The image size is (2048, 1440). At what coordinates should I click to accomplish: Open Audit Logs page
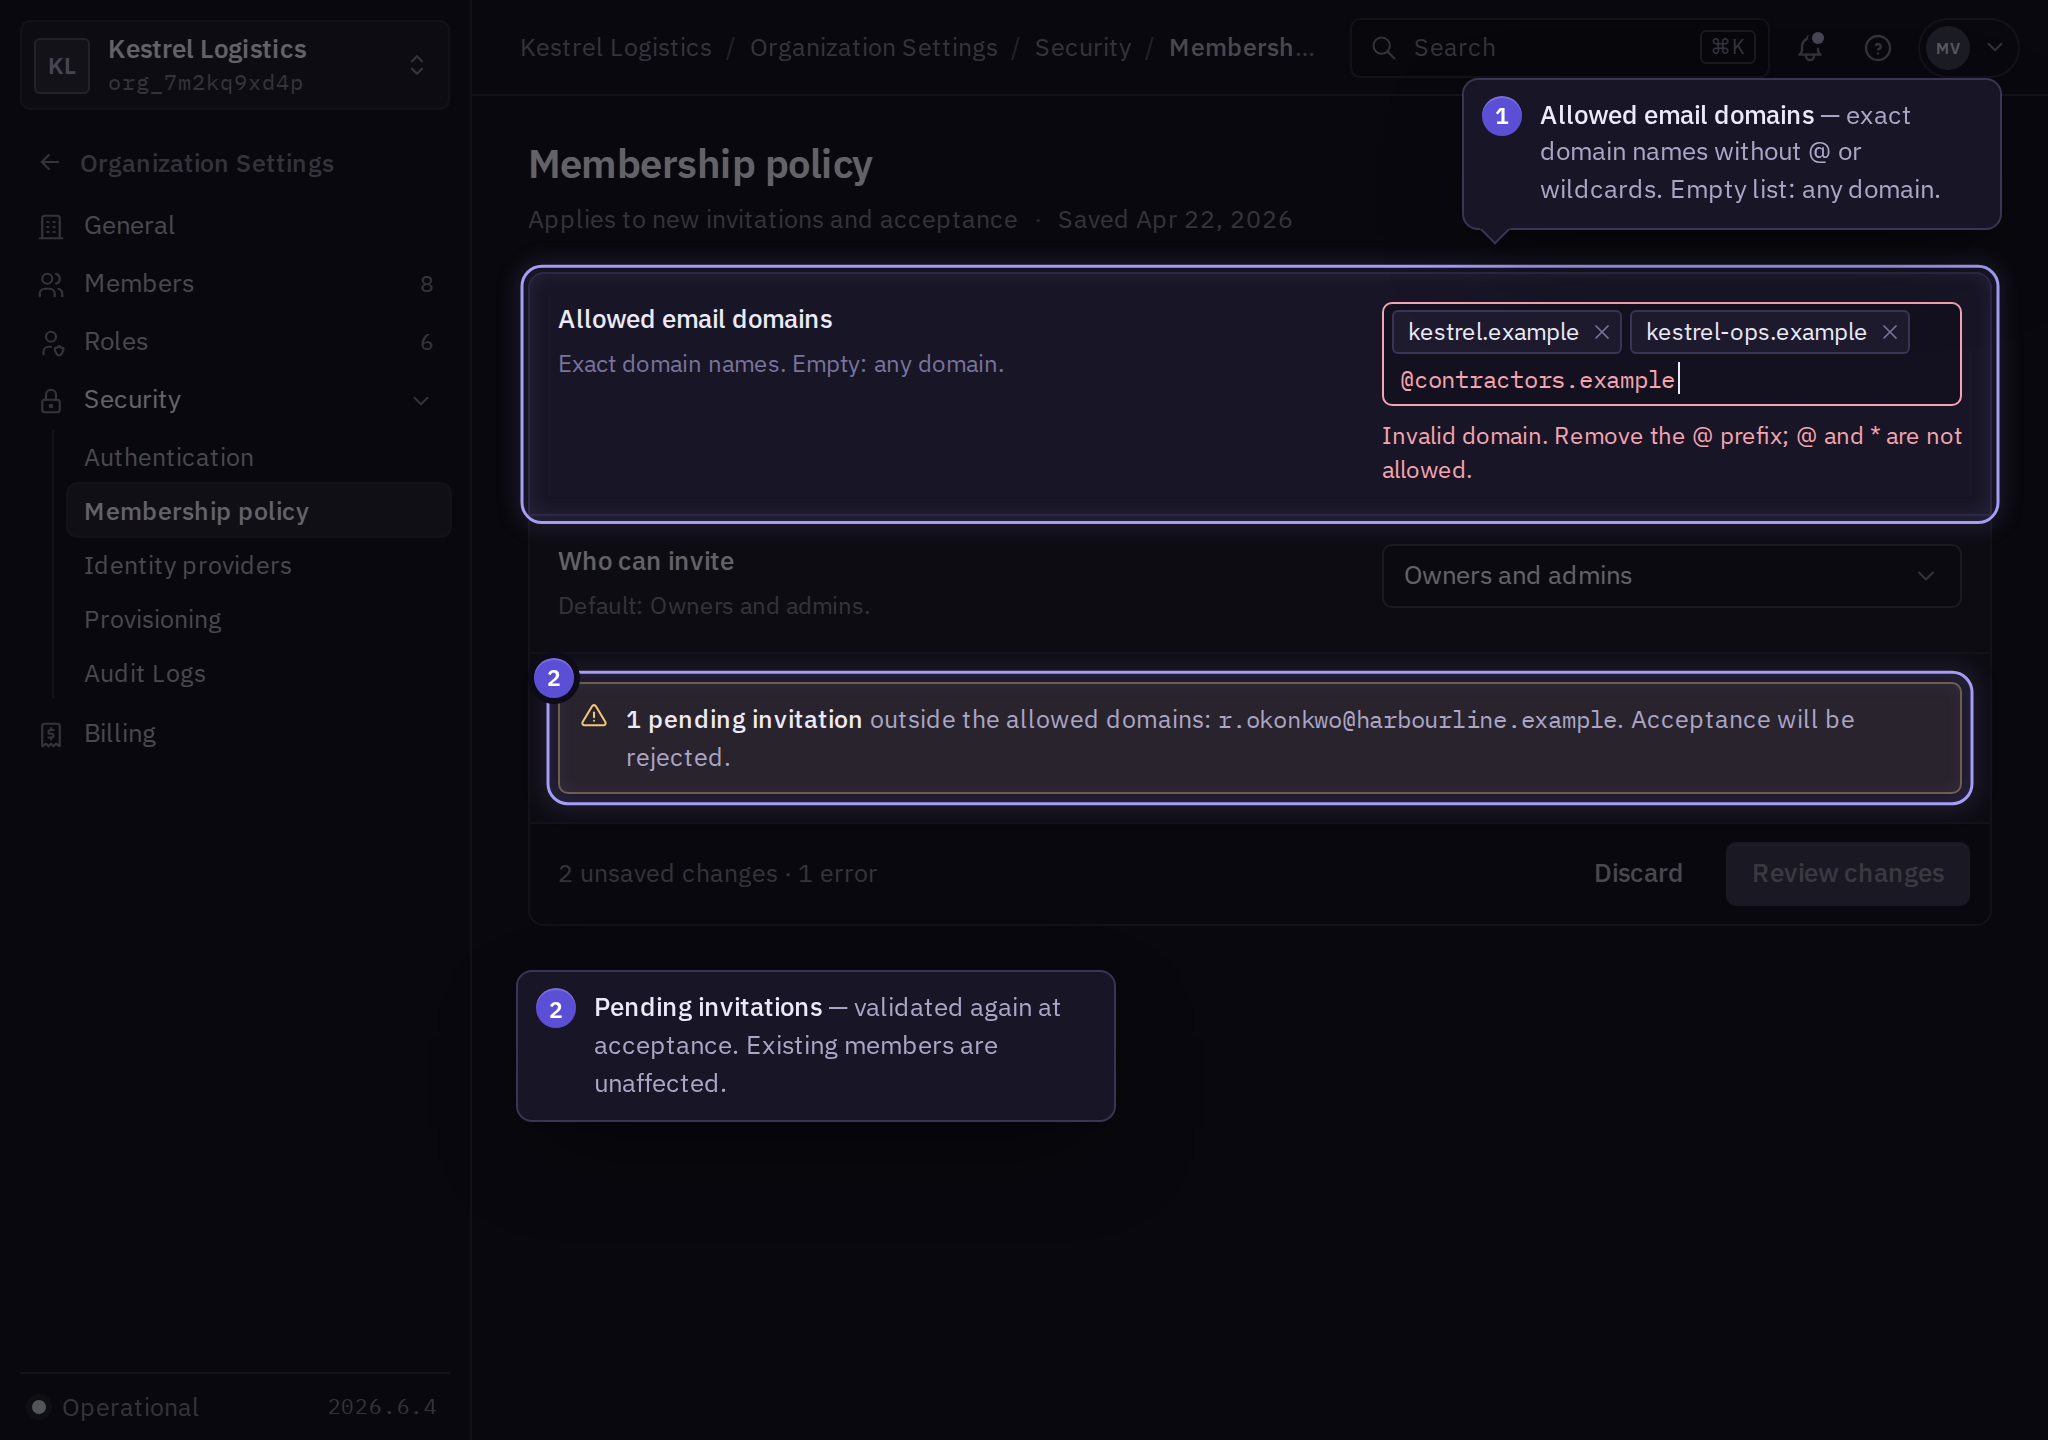coord(259,673)
